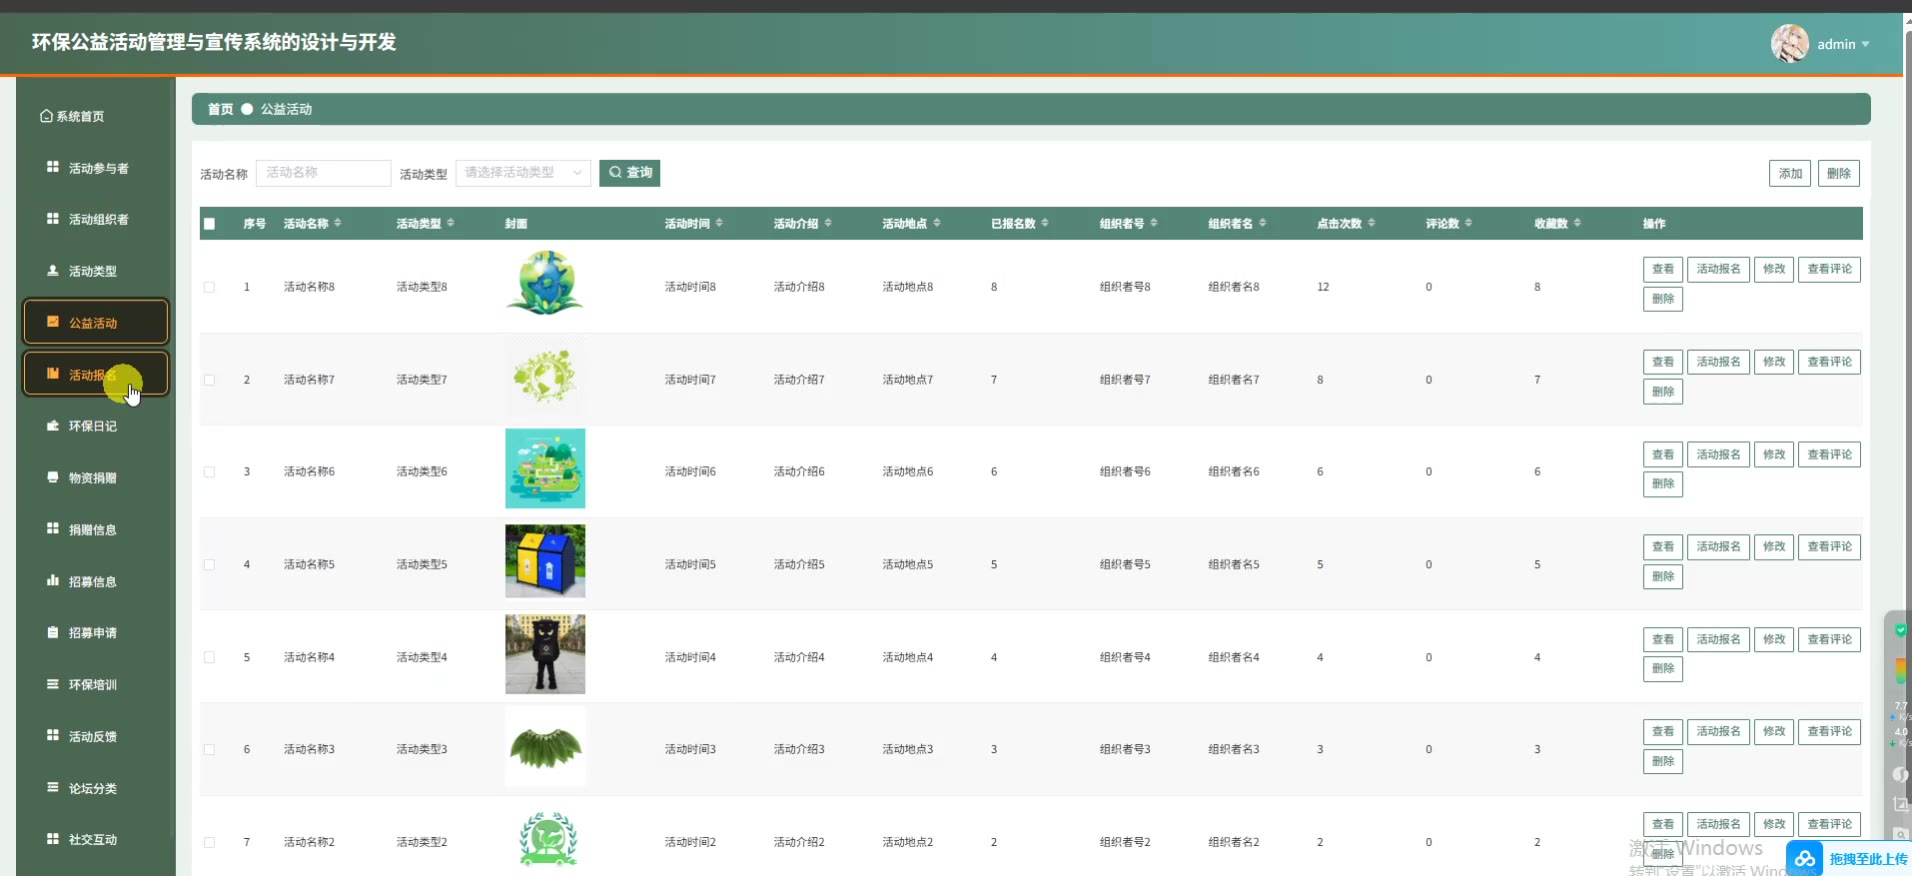The height and width of the screenshot is (876, 1912).
Task: Sort by the 点击次数 column arrows
Action: click(1372, 223)
